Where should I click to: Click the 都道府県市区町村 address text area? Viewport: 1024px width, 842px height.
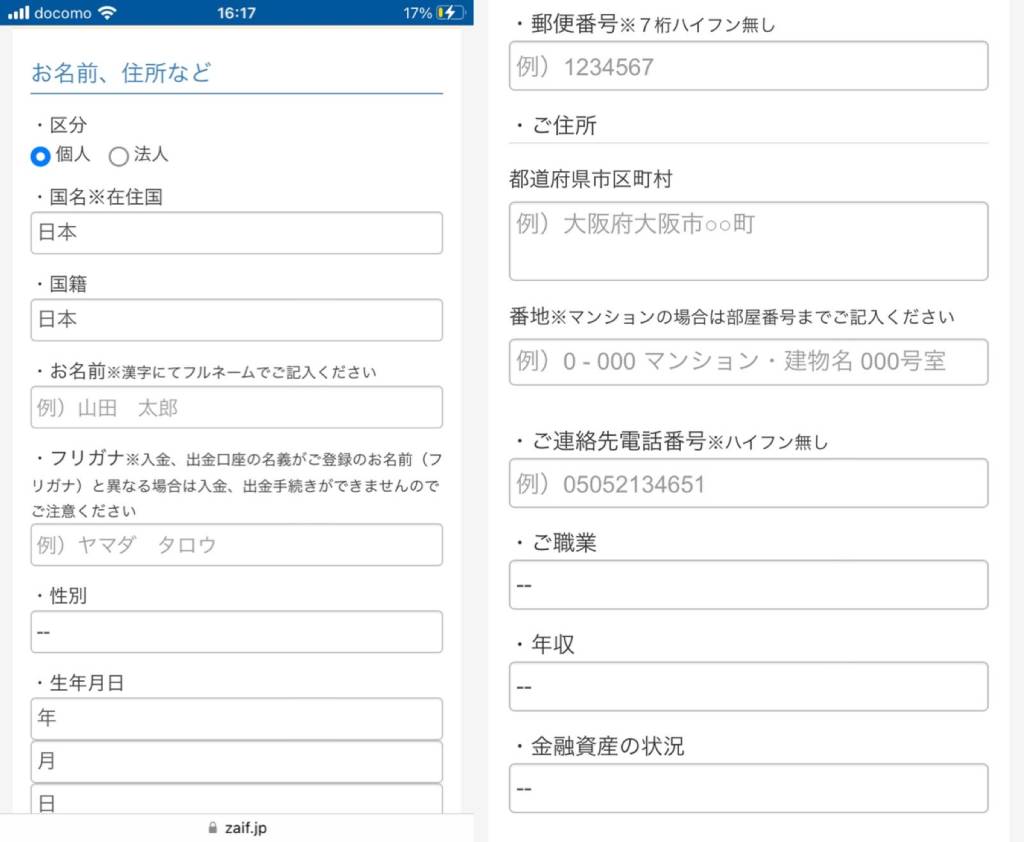pyautogui.click(x=748, y=241)
